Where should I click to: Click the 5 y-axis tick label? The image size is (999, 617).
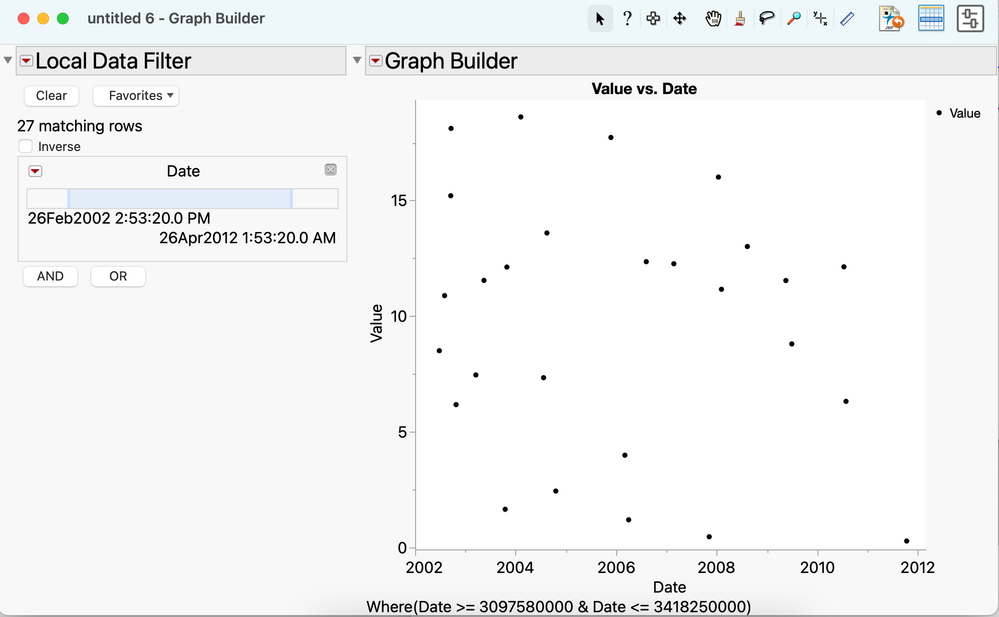click(x=403, y=432)
